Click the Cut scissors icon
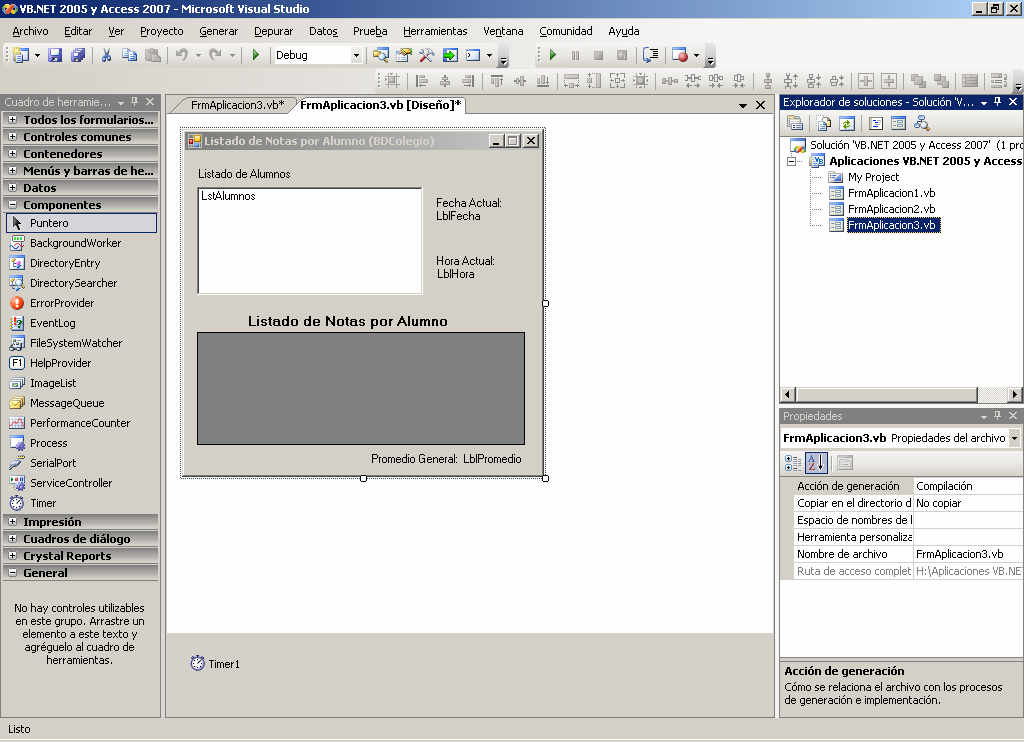This screenshot has height=742, width=1024. click(x=106, y=56)
